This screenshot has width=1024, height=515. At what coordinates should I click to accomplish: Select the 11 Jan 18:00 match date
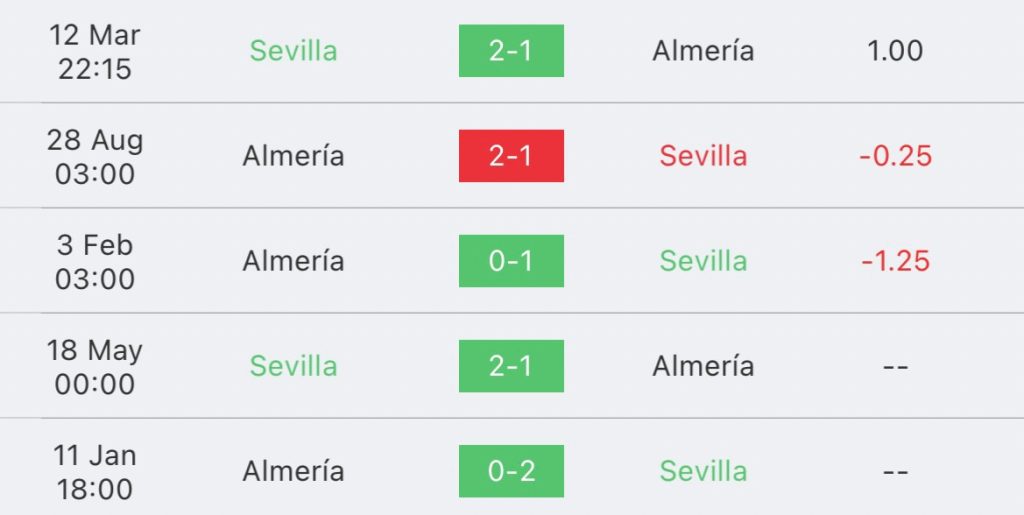[x=95, y=472]
